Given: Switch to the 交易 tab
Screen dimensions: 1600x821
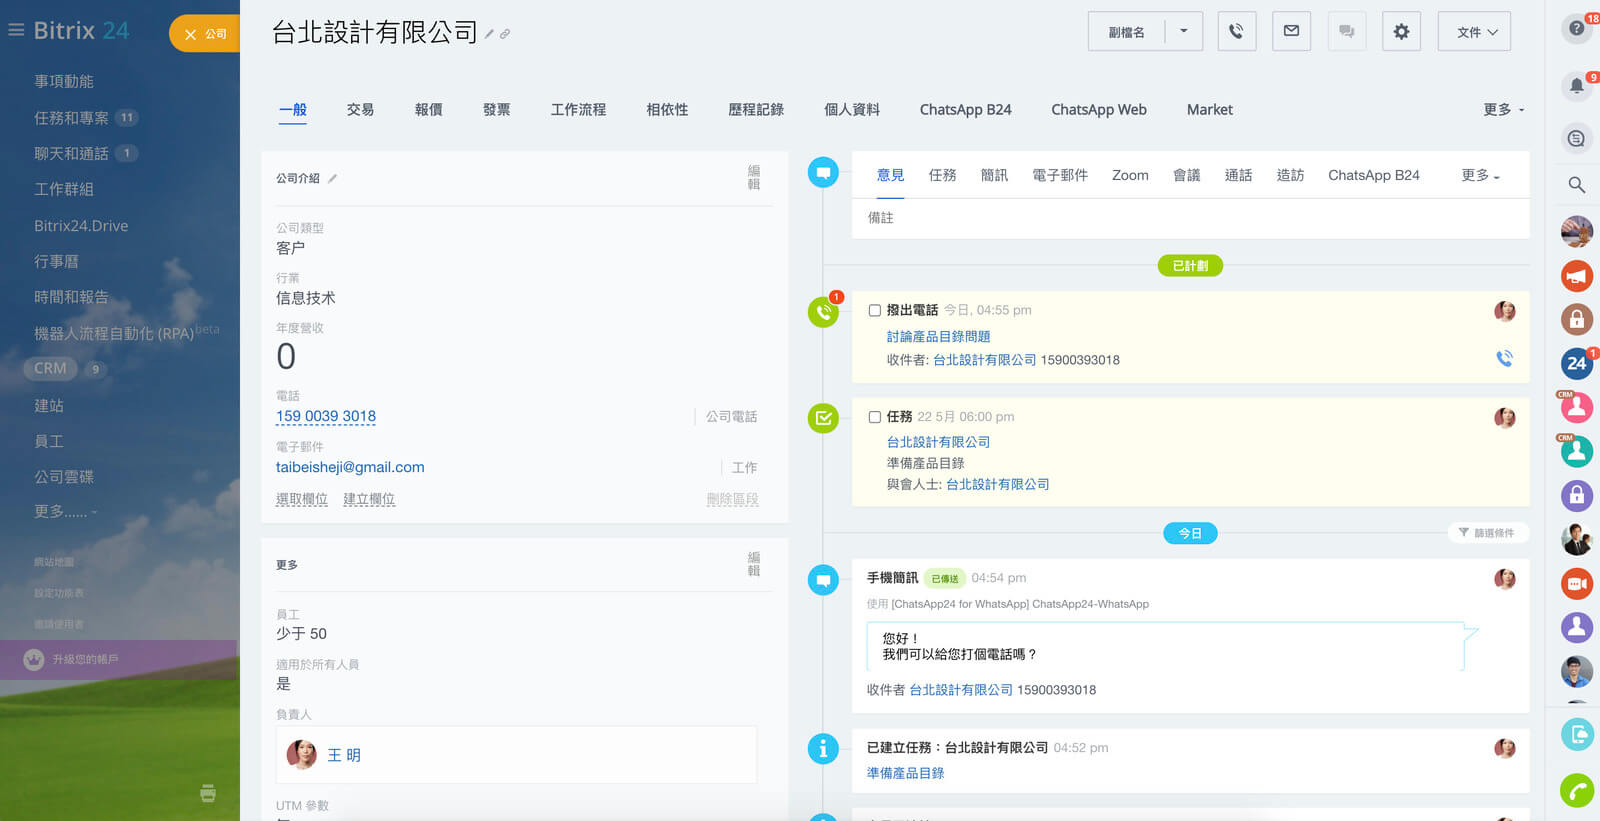Looking at the screenshot, I should pos(360,110).
